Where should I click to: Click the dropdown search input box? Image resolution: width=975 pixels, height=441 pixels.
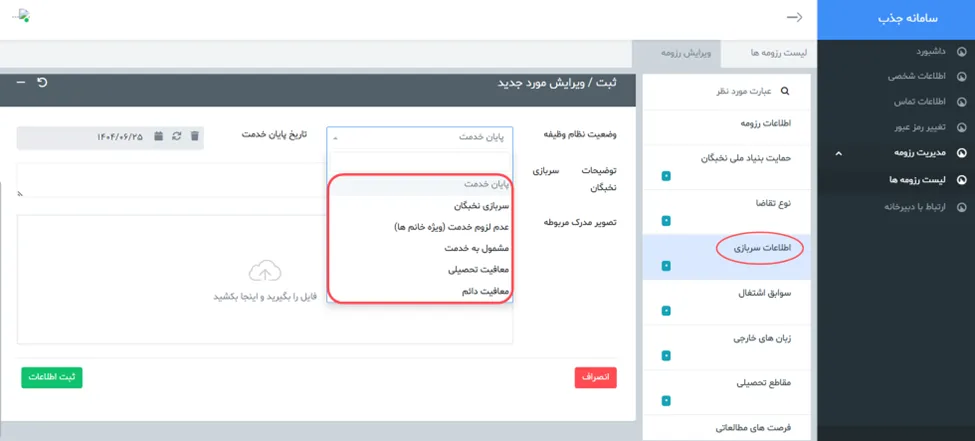(x=420, y=164)
